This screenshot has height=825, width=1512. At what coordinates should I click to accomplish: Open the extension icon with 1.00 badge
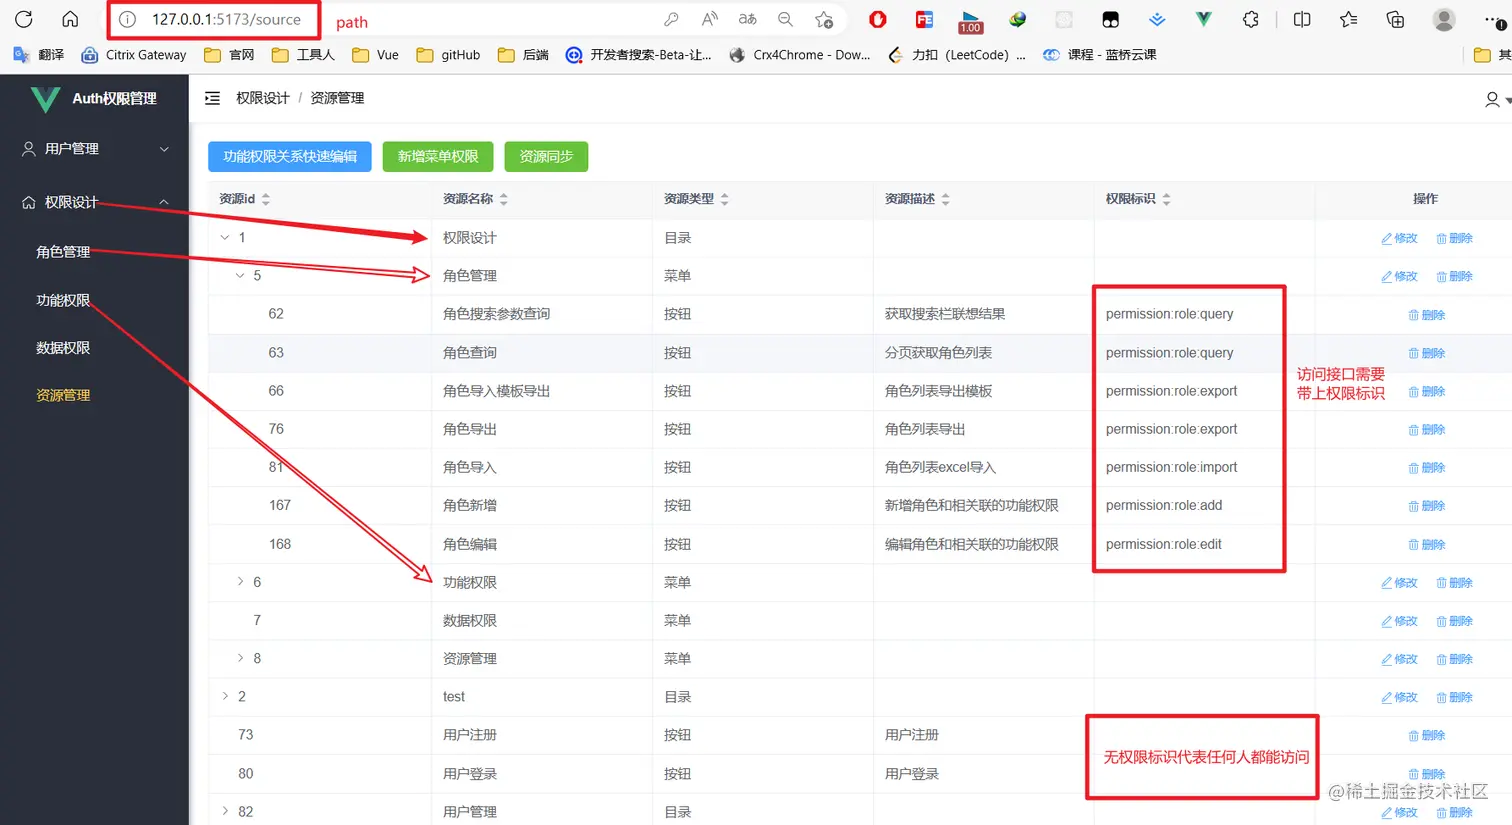click(x=970, y=20)
